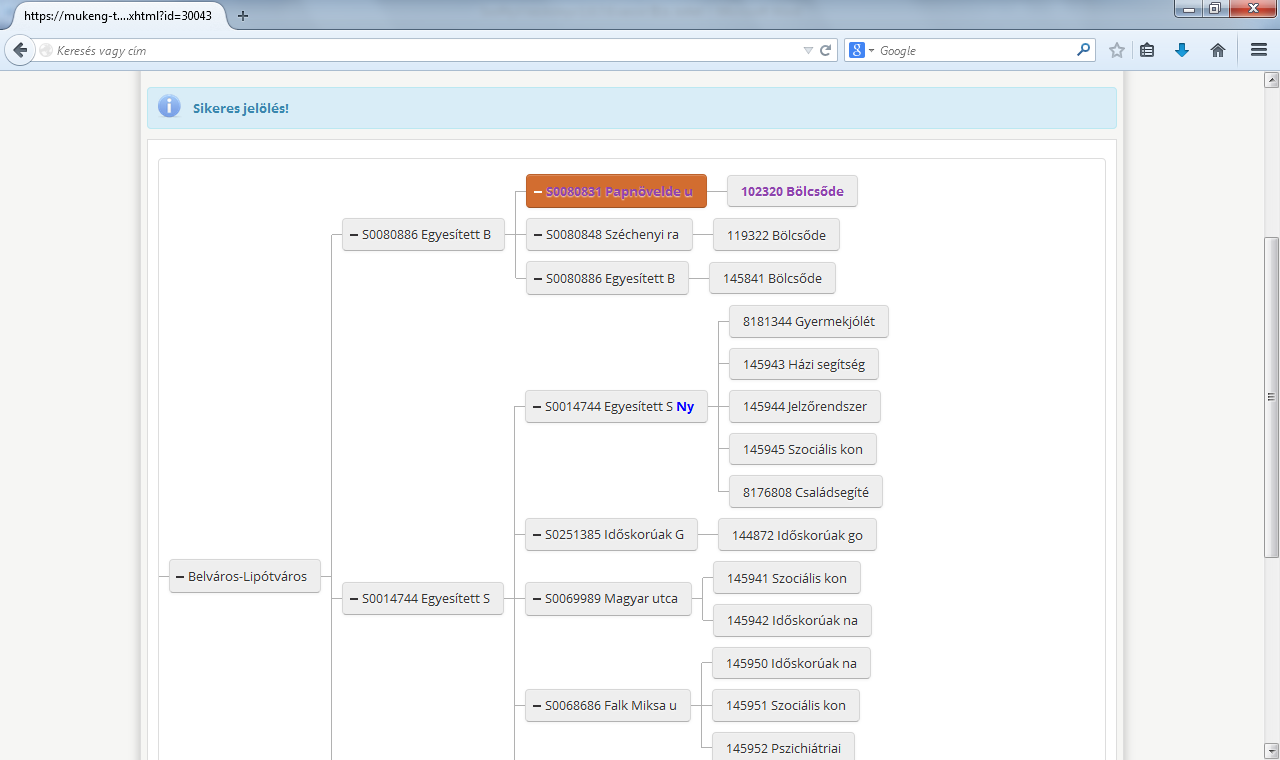
Task: Open a new tab with plus button
Action: click(x=243, y=16)
